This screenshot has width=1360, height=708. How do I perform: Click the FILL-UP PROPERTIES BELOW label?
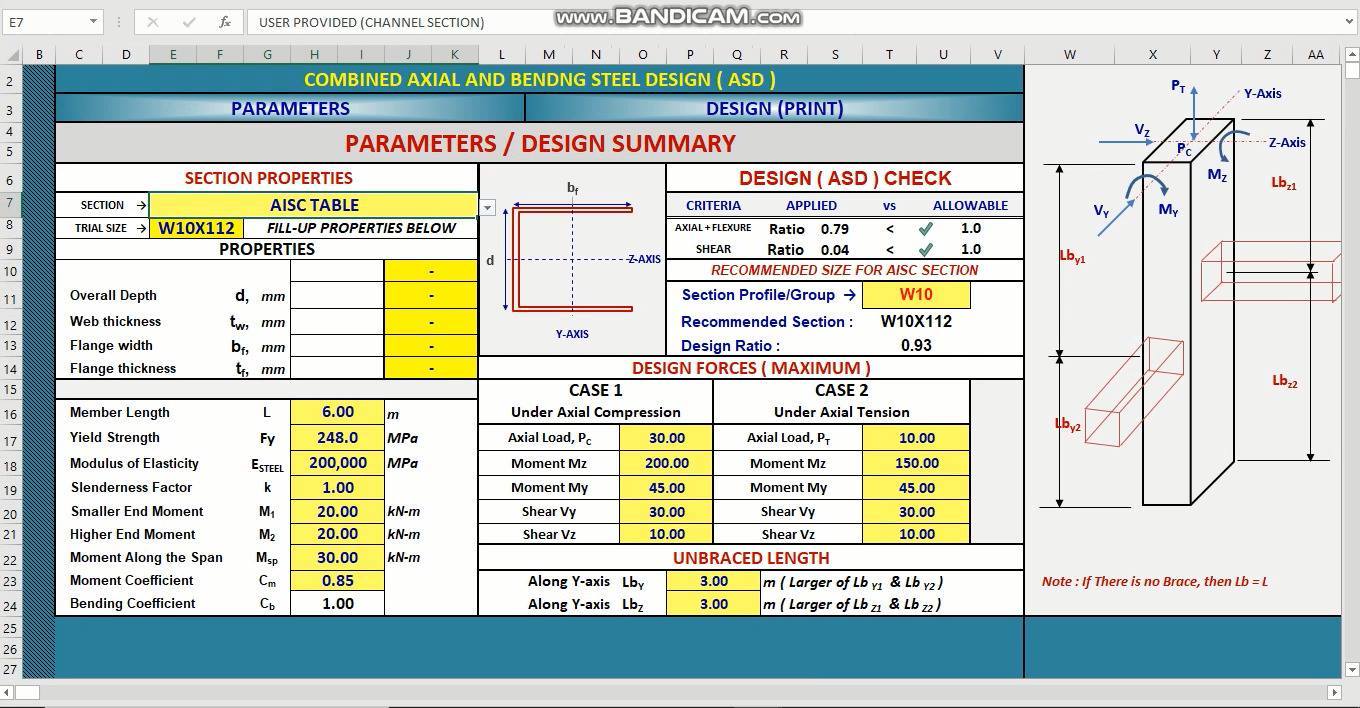coord(361,228)
